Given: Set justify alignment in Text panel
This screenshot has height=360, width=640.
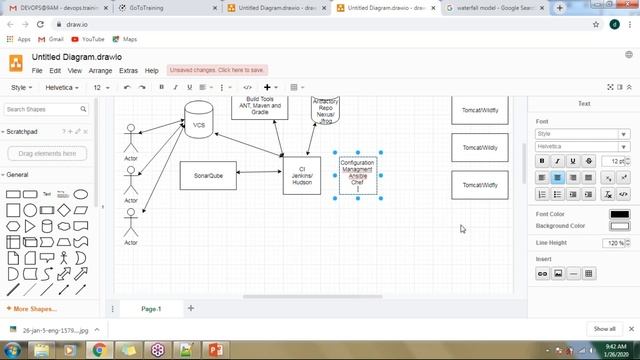Looking at the screenshot, I should [589, 178].
